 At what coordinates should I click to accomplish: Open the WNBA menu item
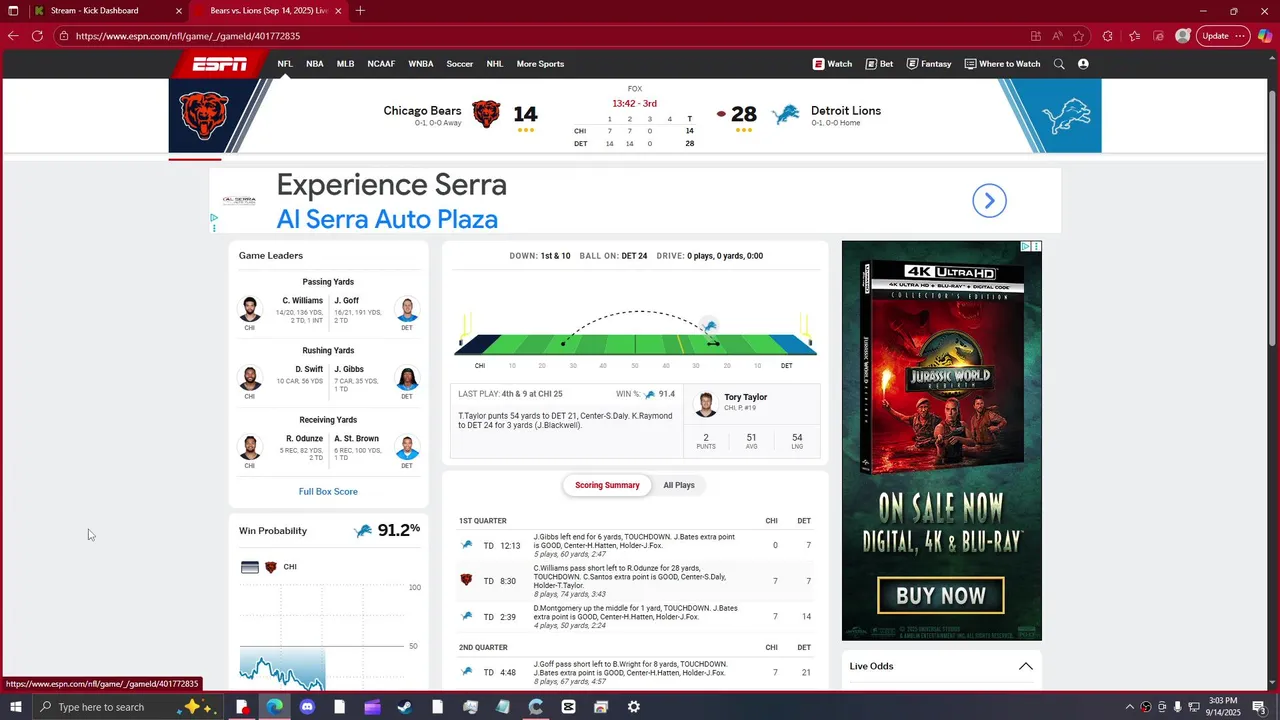421,64
